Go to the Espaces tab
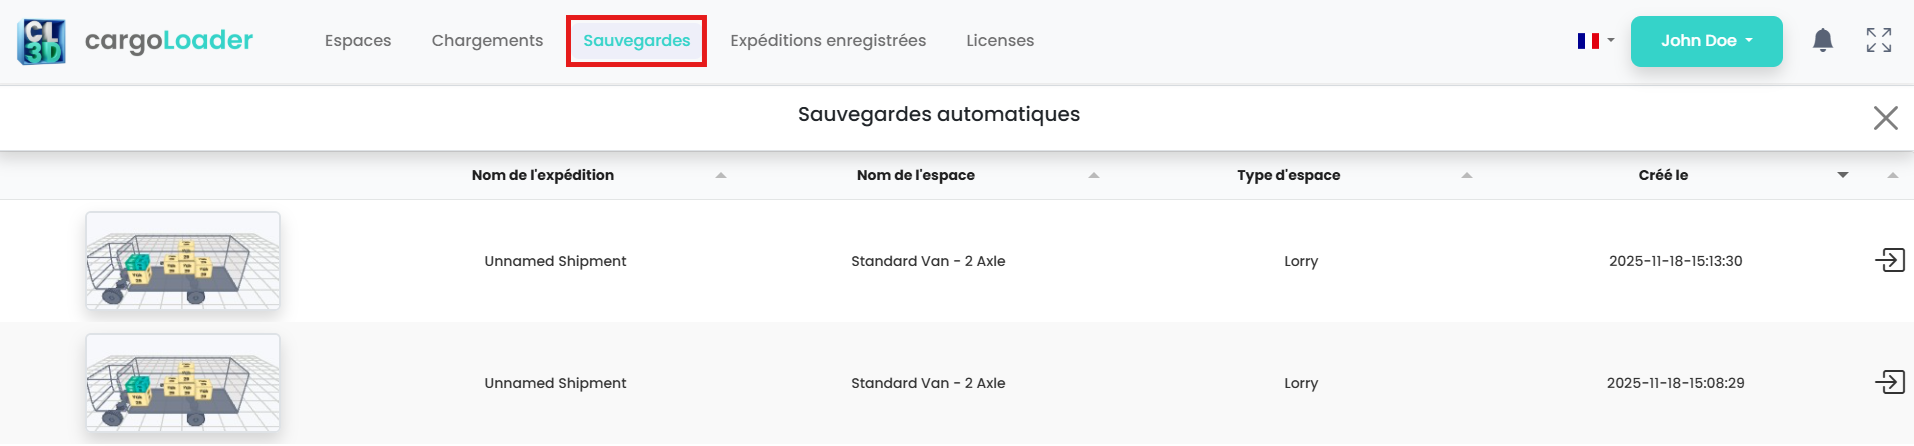 click(x=358, y=41)
